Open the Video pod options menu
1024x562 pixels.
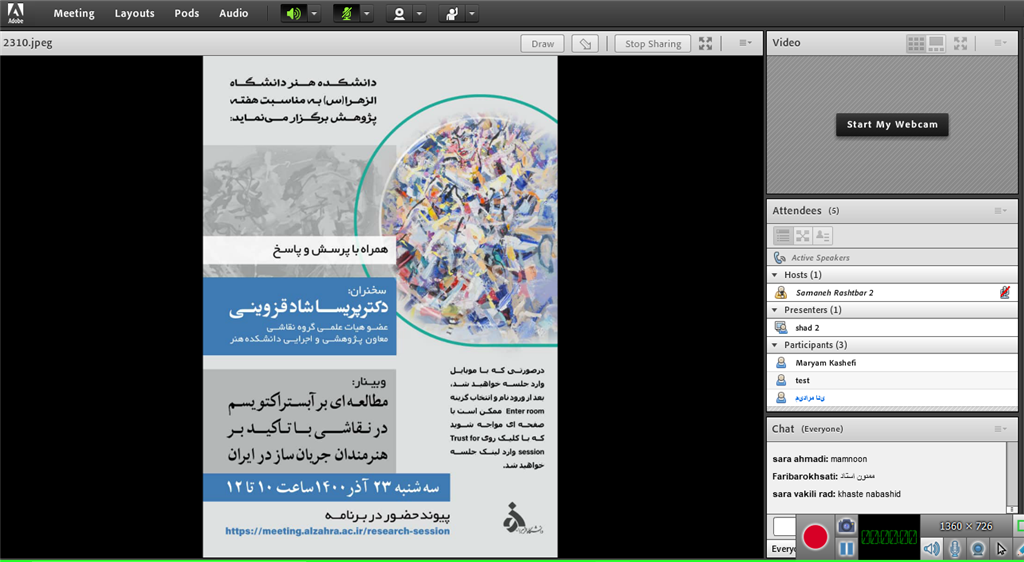click(x=1000, y=43)
